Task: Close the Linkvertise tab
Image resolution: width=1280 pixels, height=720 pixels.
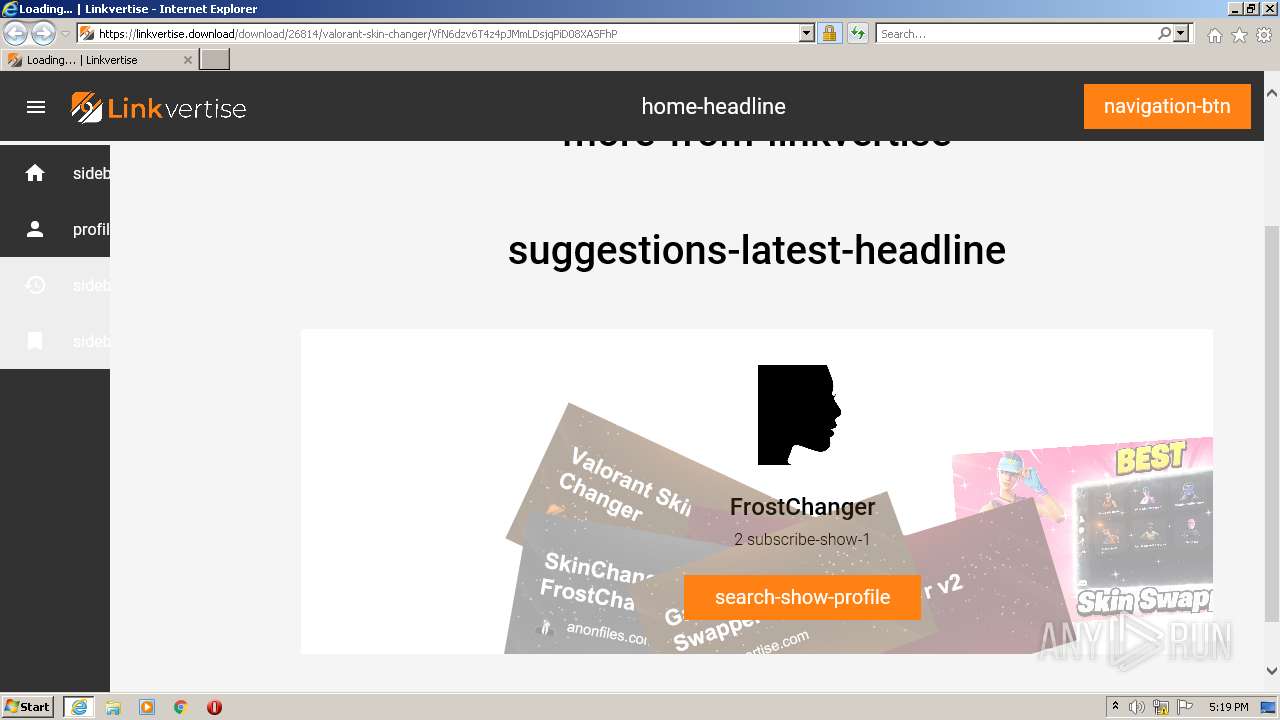Action: click(187, 60)
